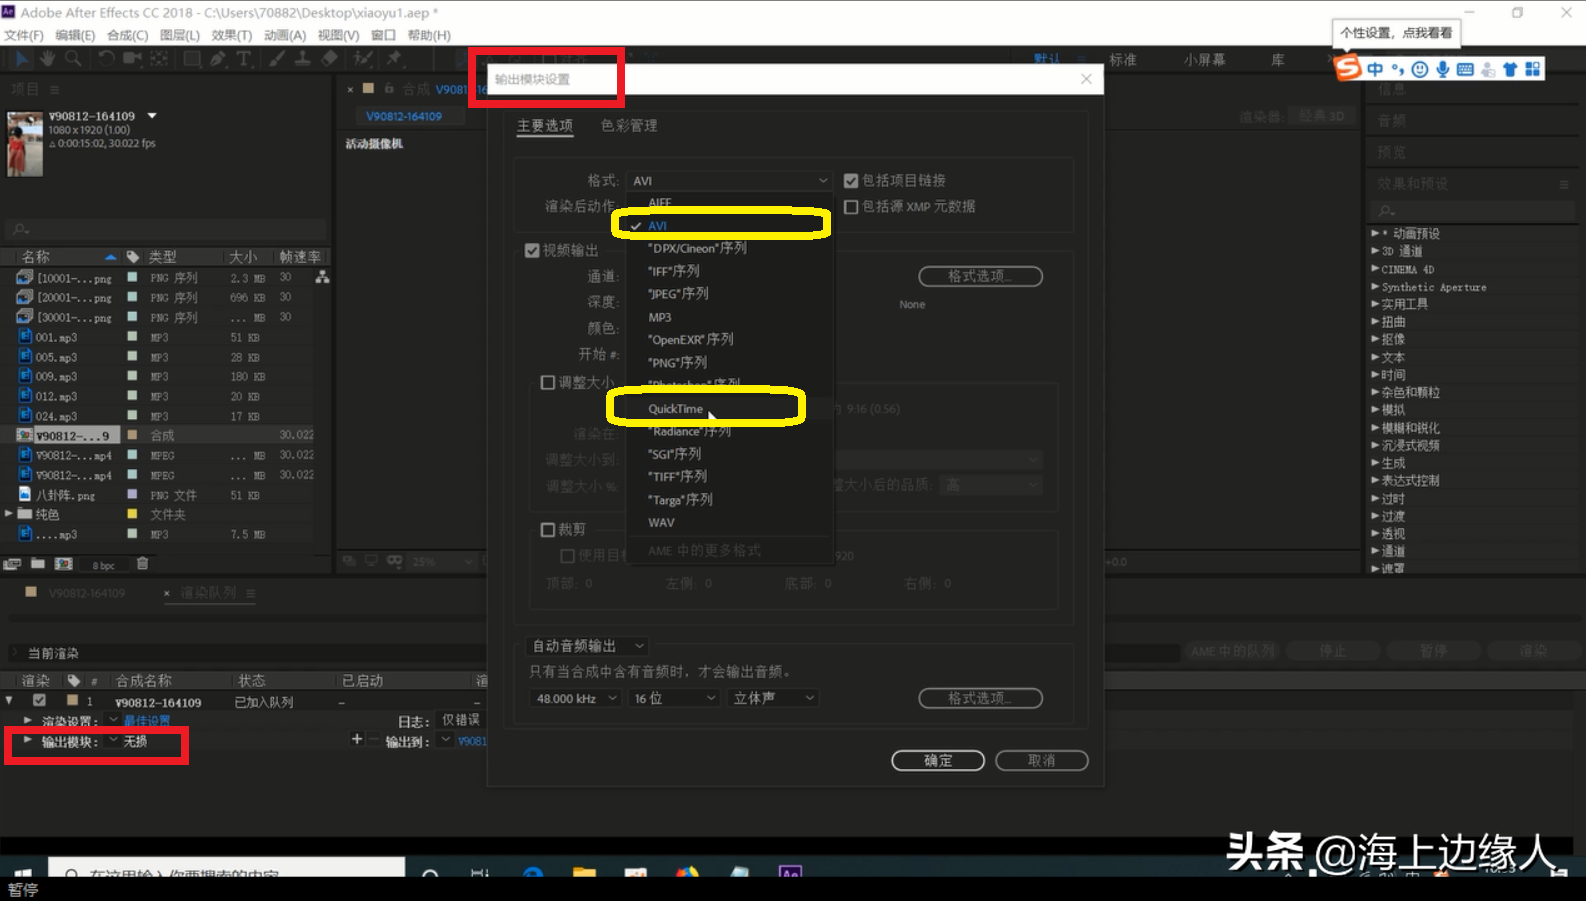Screen dimensions: 1586x901
Task: Click audio Format Options button
Action: click(x=981, y=698)
